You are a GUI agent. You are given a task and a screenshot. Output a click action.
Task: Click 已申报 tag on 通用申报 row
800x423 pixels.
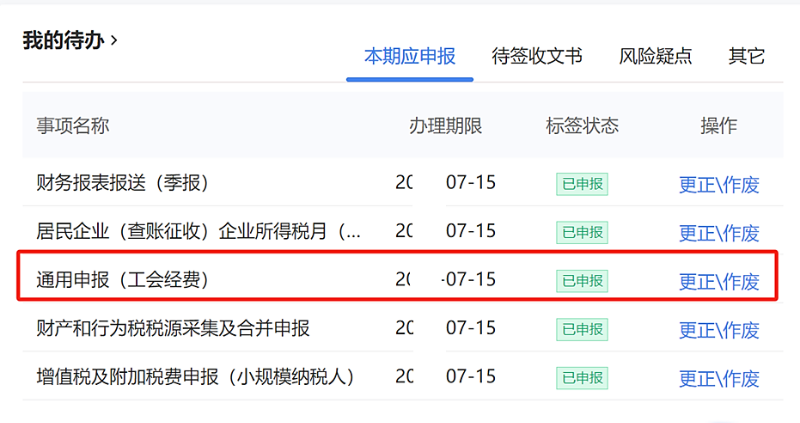tap(582, 281)
